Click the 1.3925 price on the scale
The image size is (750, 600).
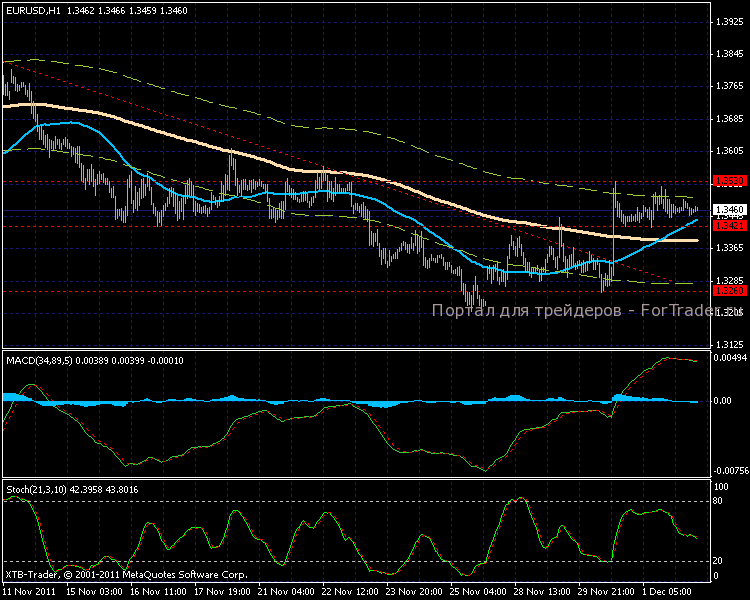point(728,22)
